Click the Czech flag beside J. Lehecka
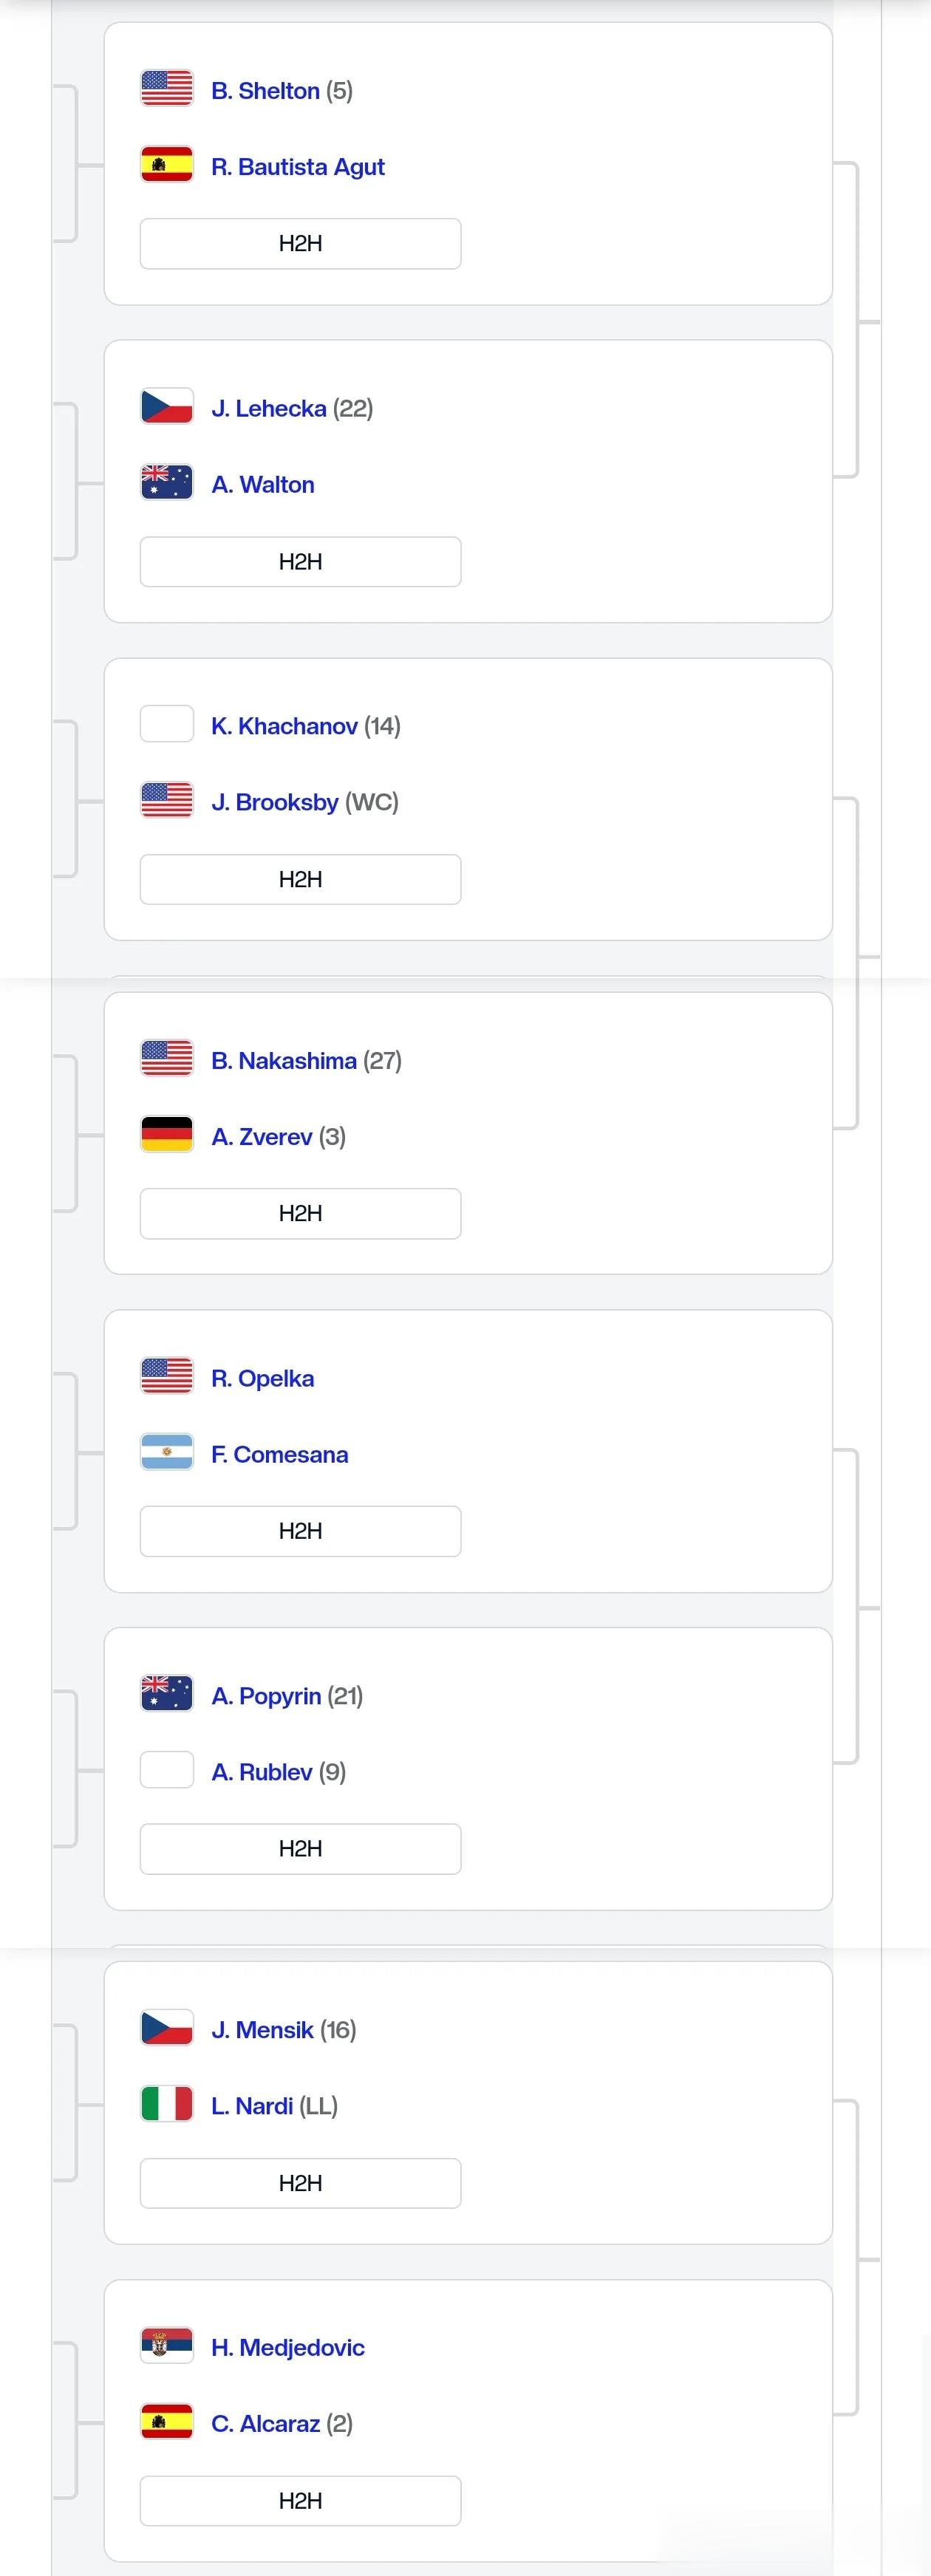The width and height of the screenshot is (931, 2576). coord(167,406)
